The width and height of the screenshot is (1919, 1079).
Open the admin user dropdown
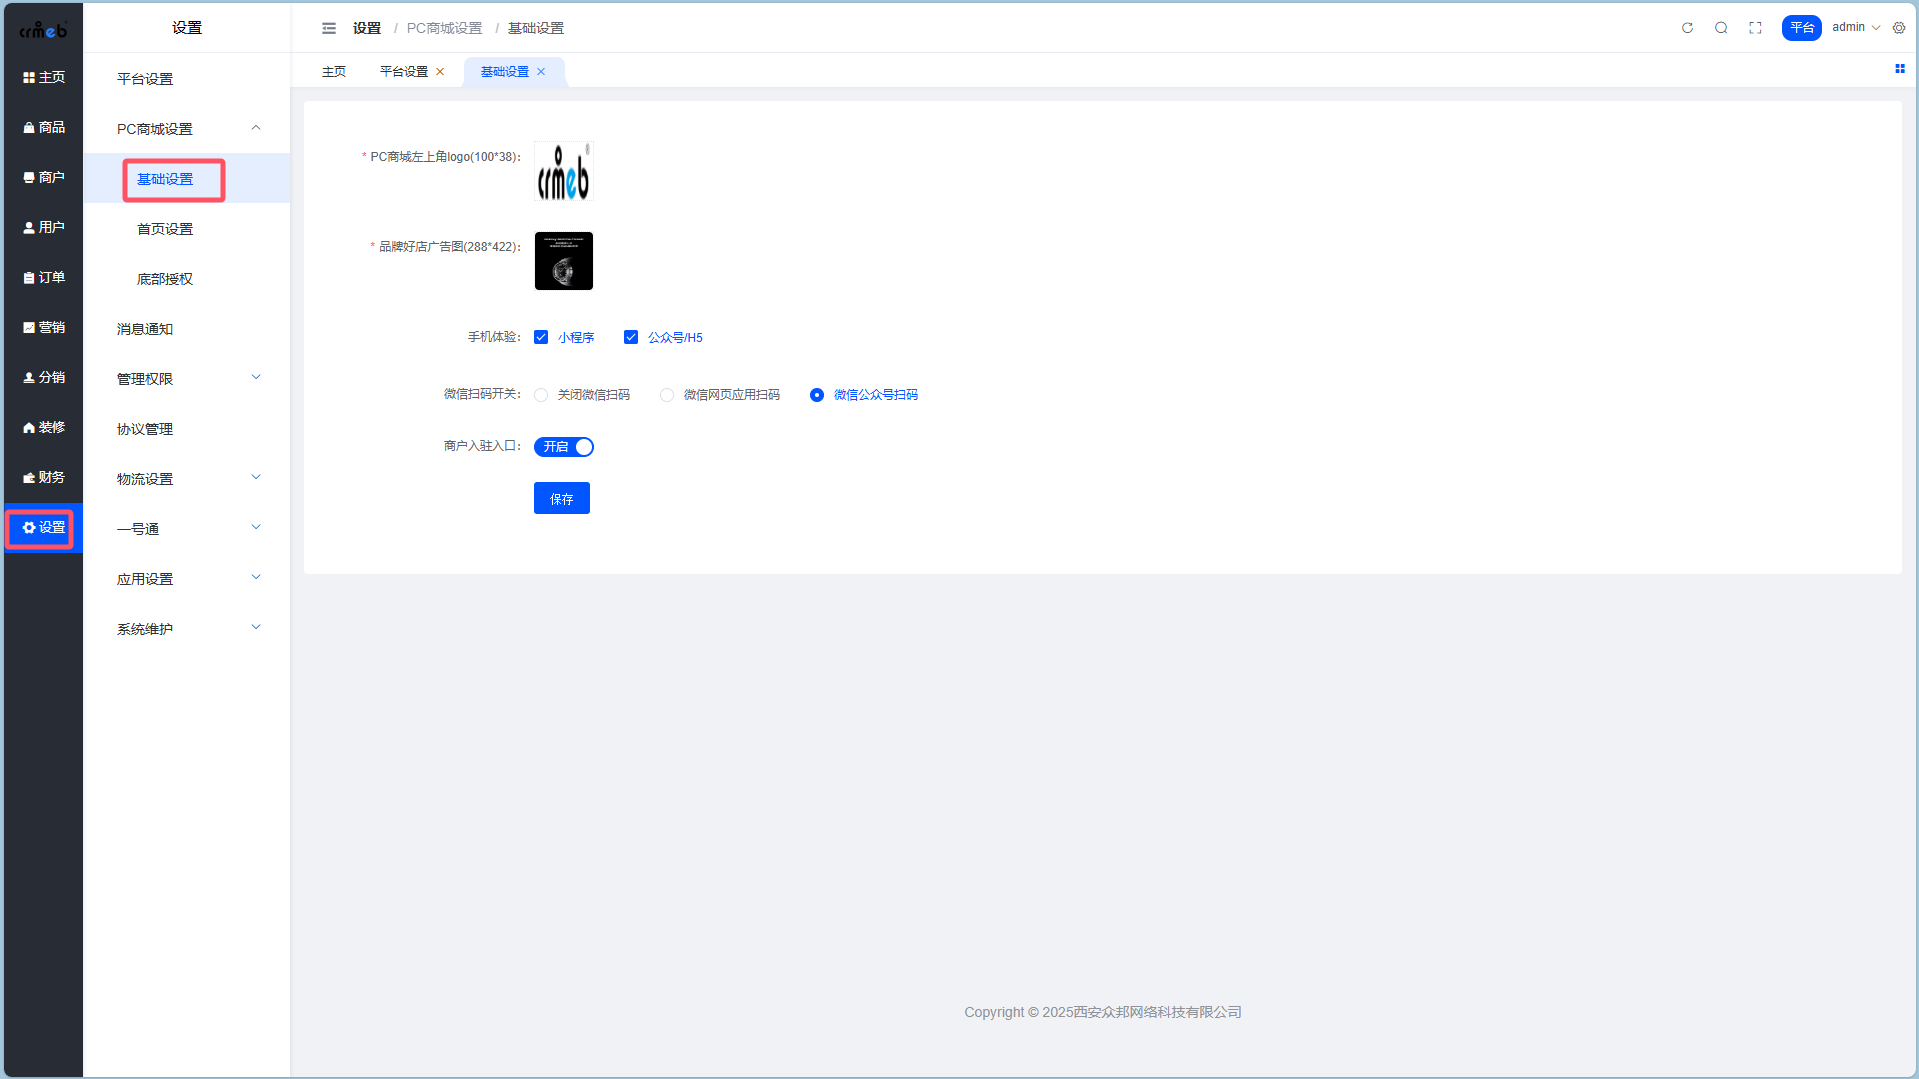click(x=1855, y=28)
